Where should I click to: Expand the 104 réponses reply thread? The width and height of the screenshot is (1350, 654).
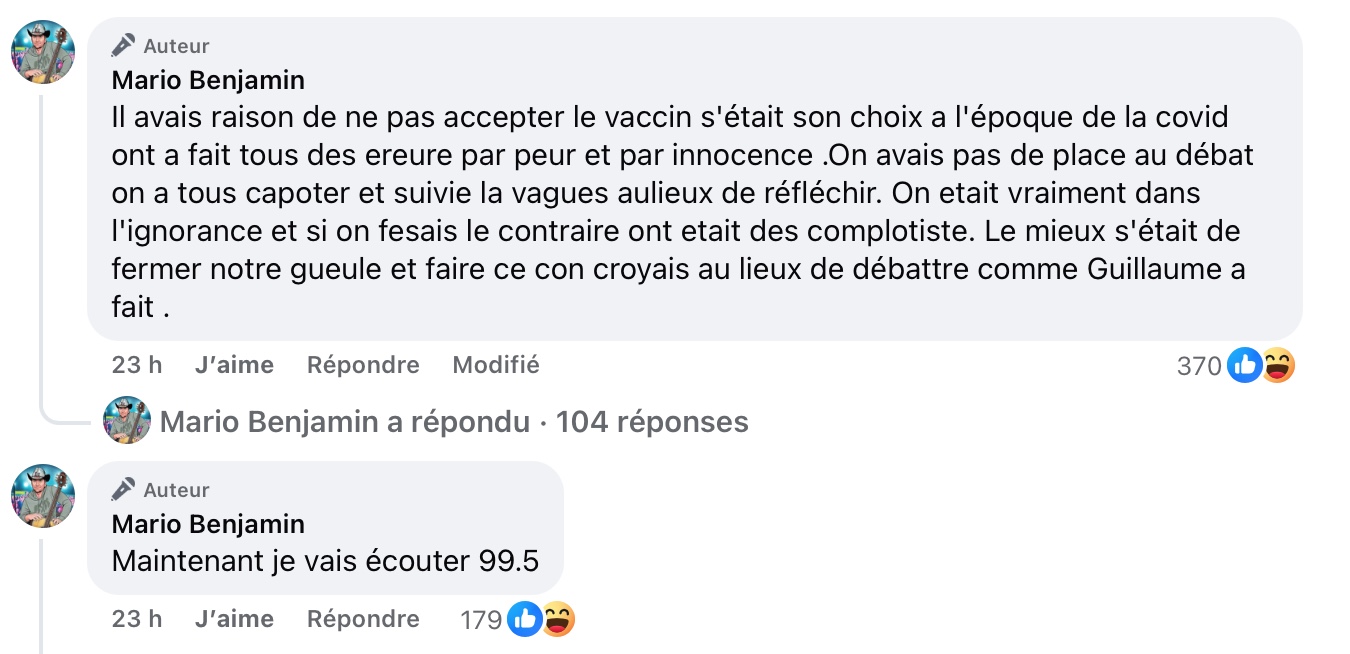click(x=652, y=422)
